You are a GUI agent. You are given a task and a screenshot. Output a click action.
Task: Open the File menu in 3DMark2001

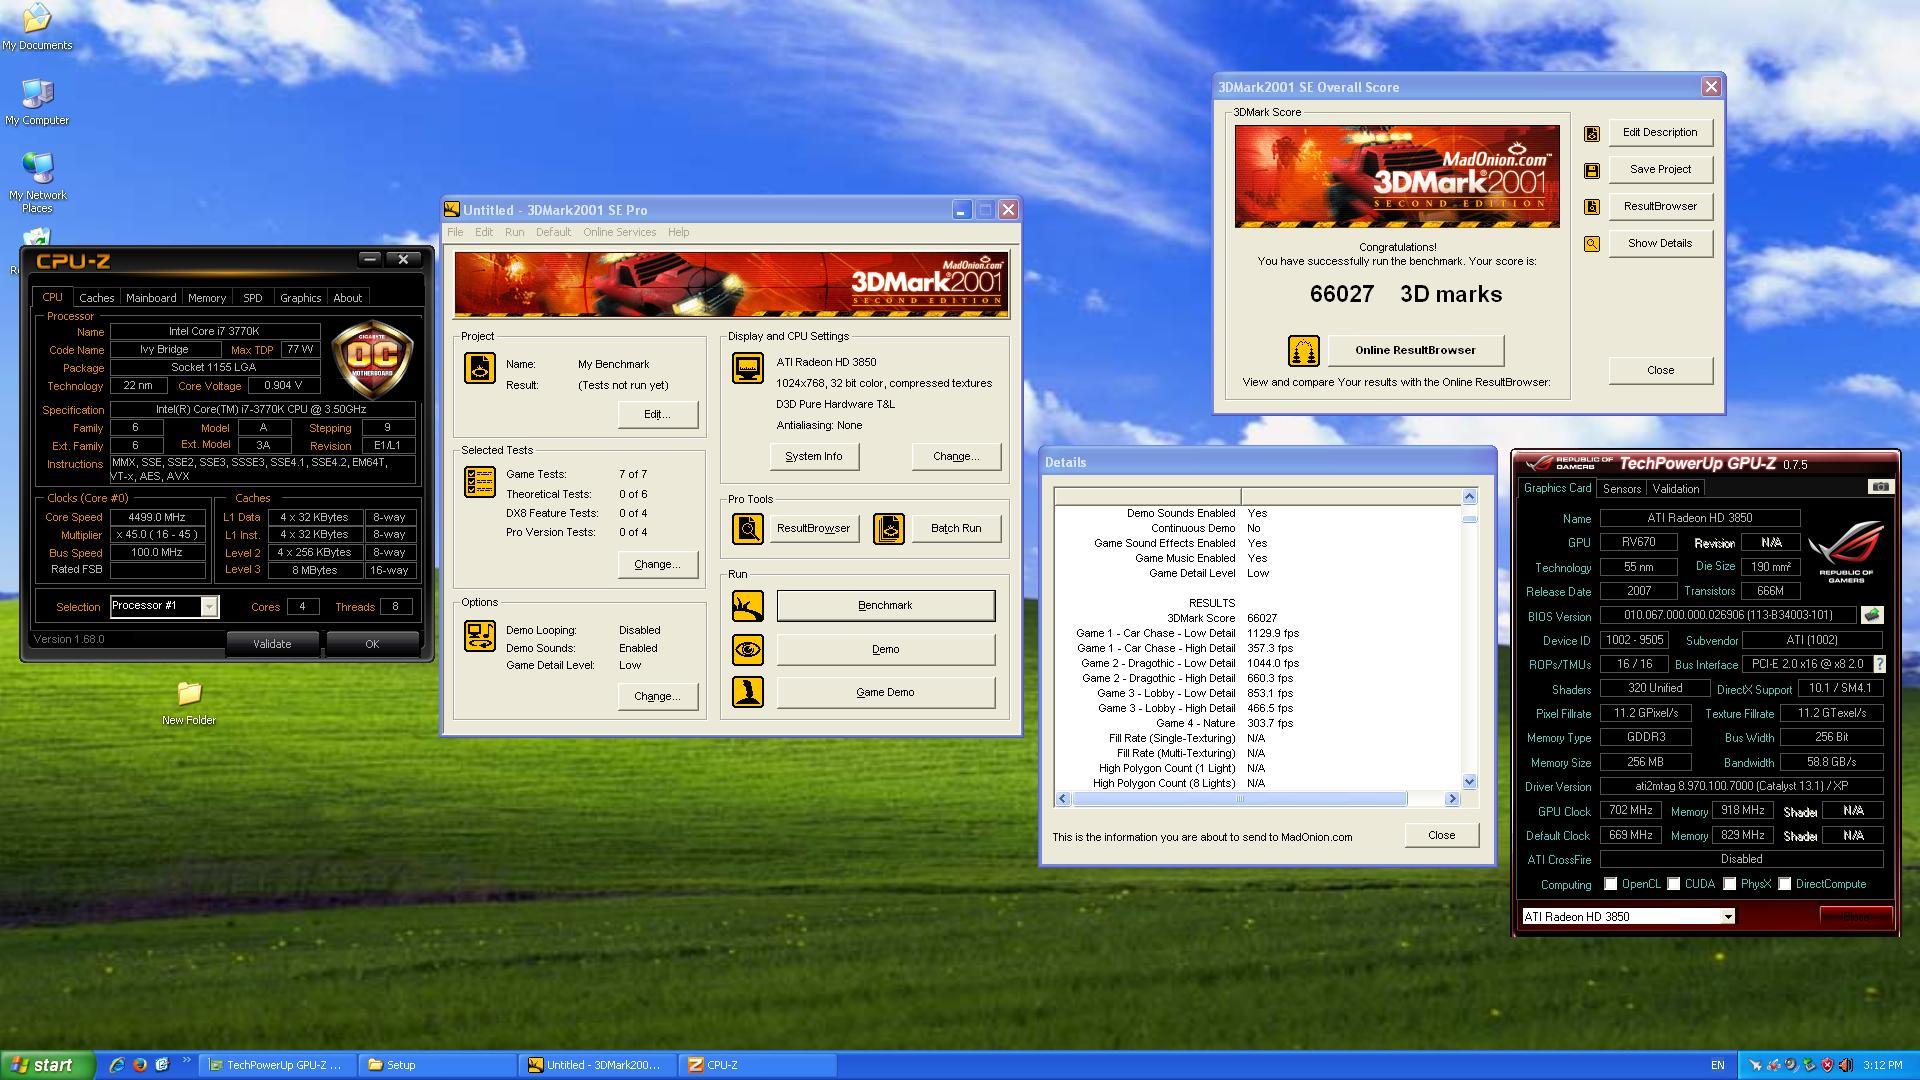455,232
